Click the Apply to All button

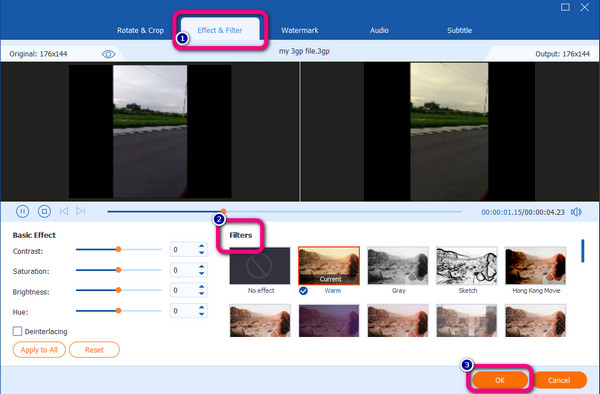point(39,350)
